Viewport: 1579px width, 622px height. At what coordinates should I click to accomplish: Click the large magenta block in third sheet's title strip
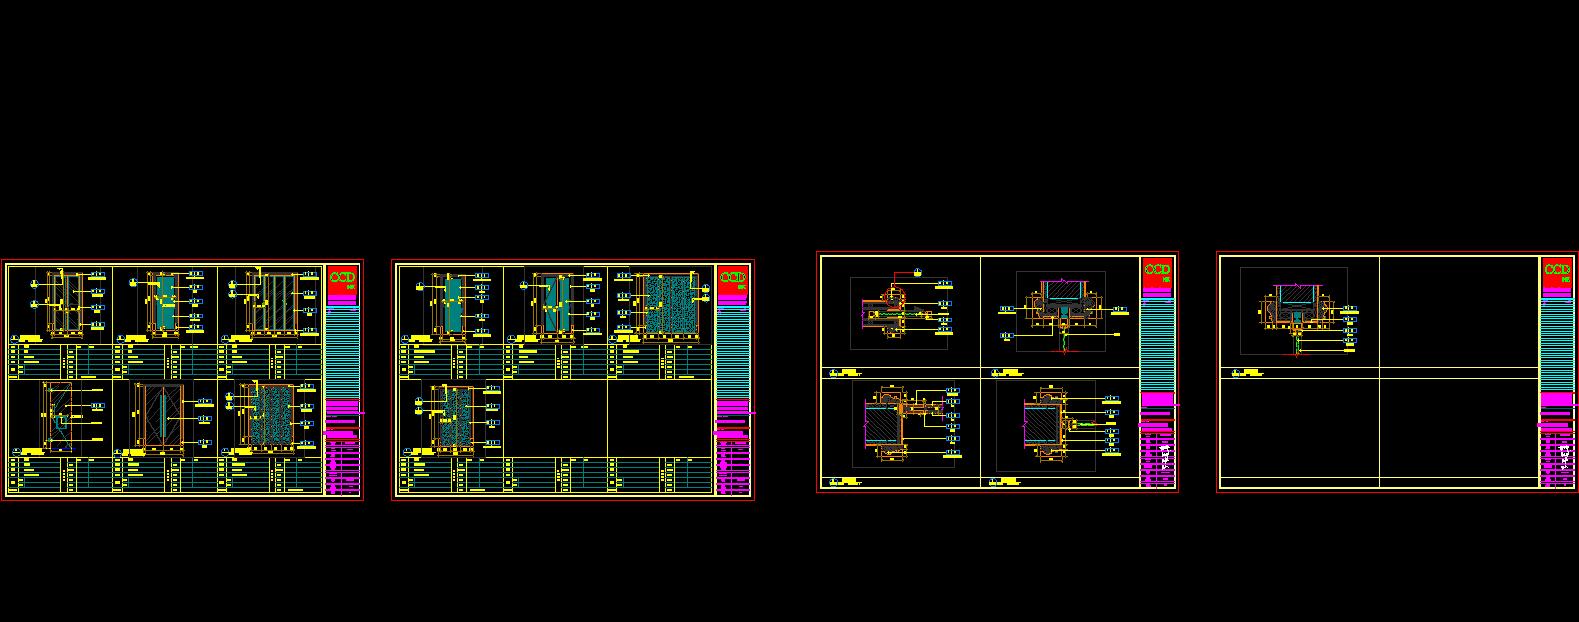point(1157,399)
